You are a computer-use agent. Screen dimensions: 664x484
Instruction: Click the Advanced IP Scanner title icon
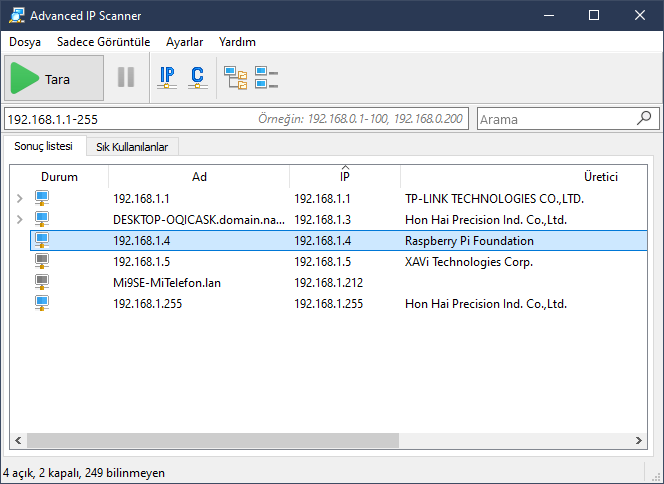click(17, 15)
